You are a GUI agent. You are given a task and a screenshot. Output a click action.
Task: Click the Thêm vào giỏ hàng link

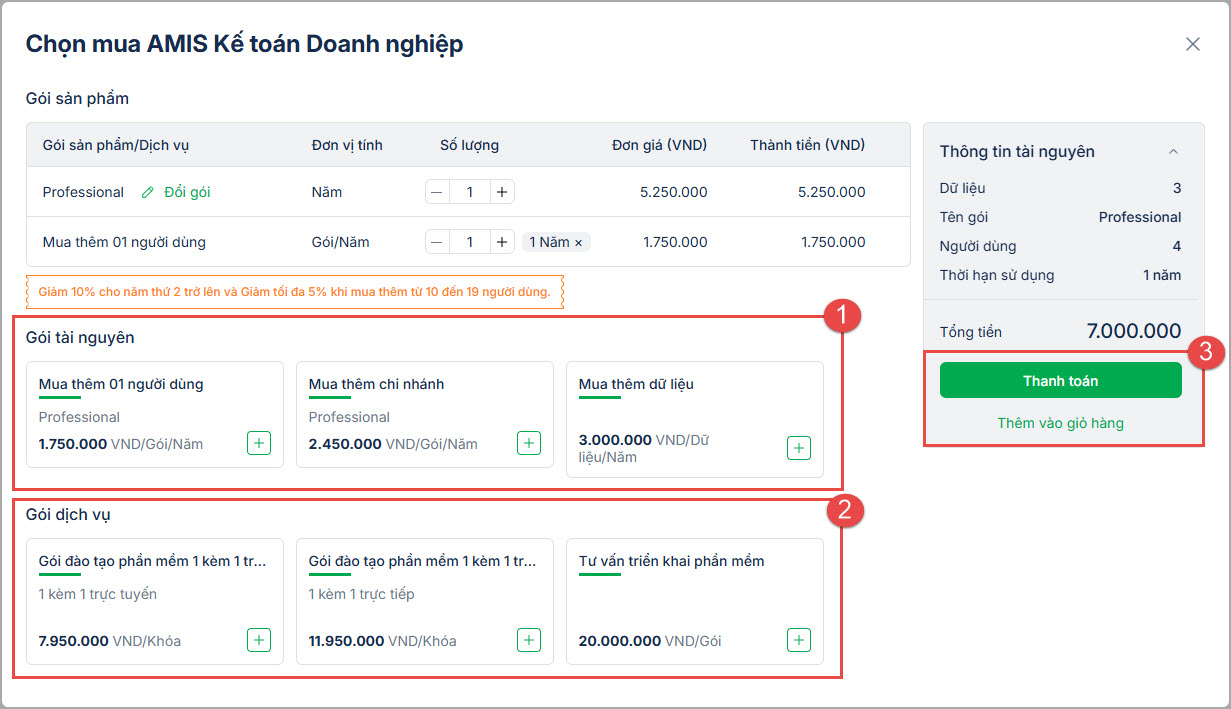[1060, 423]
